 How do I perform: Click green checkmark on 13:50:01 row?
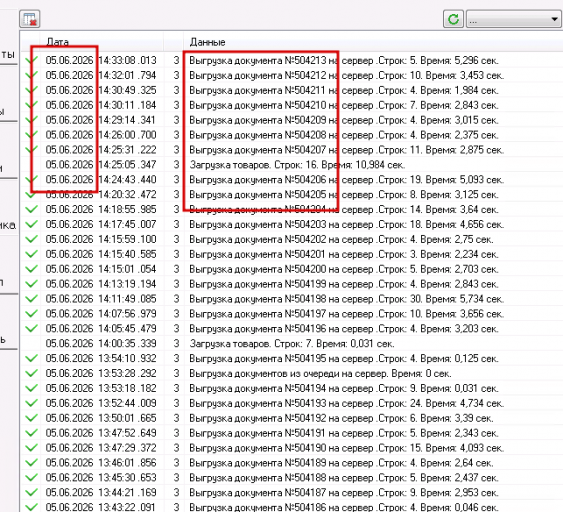pos(32,418)
